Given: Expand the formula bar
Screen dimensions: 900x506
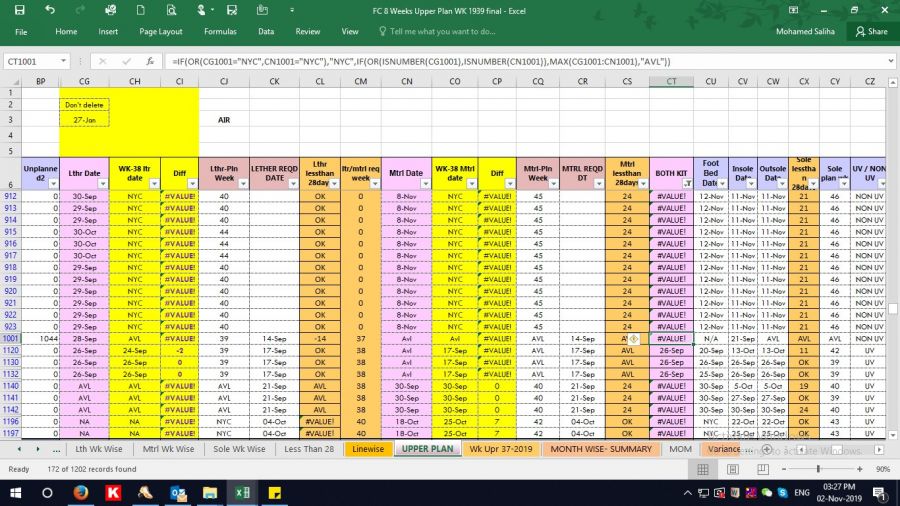Looking at the screenshot, I should tap(890, 61).
